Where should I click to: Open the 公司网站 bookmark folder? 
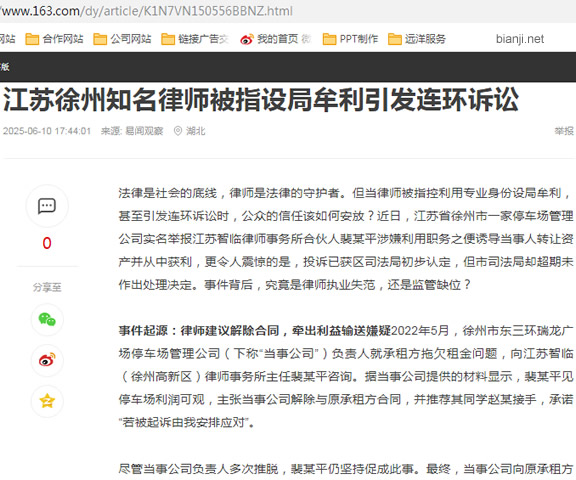[x=122, y=39]
